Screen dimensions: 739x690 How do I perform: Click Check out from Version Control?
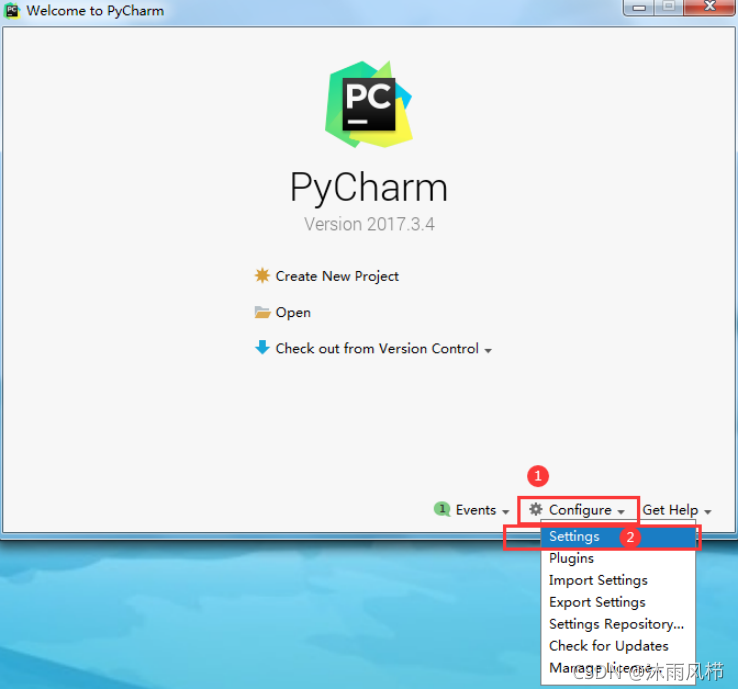click(377, 349)
